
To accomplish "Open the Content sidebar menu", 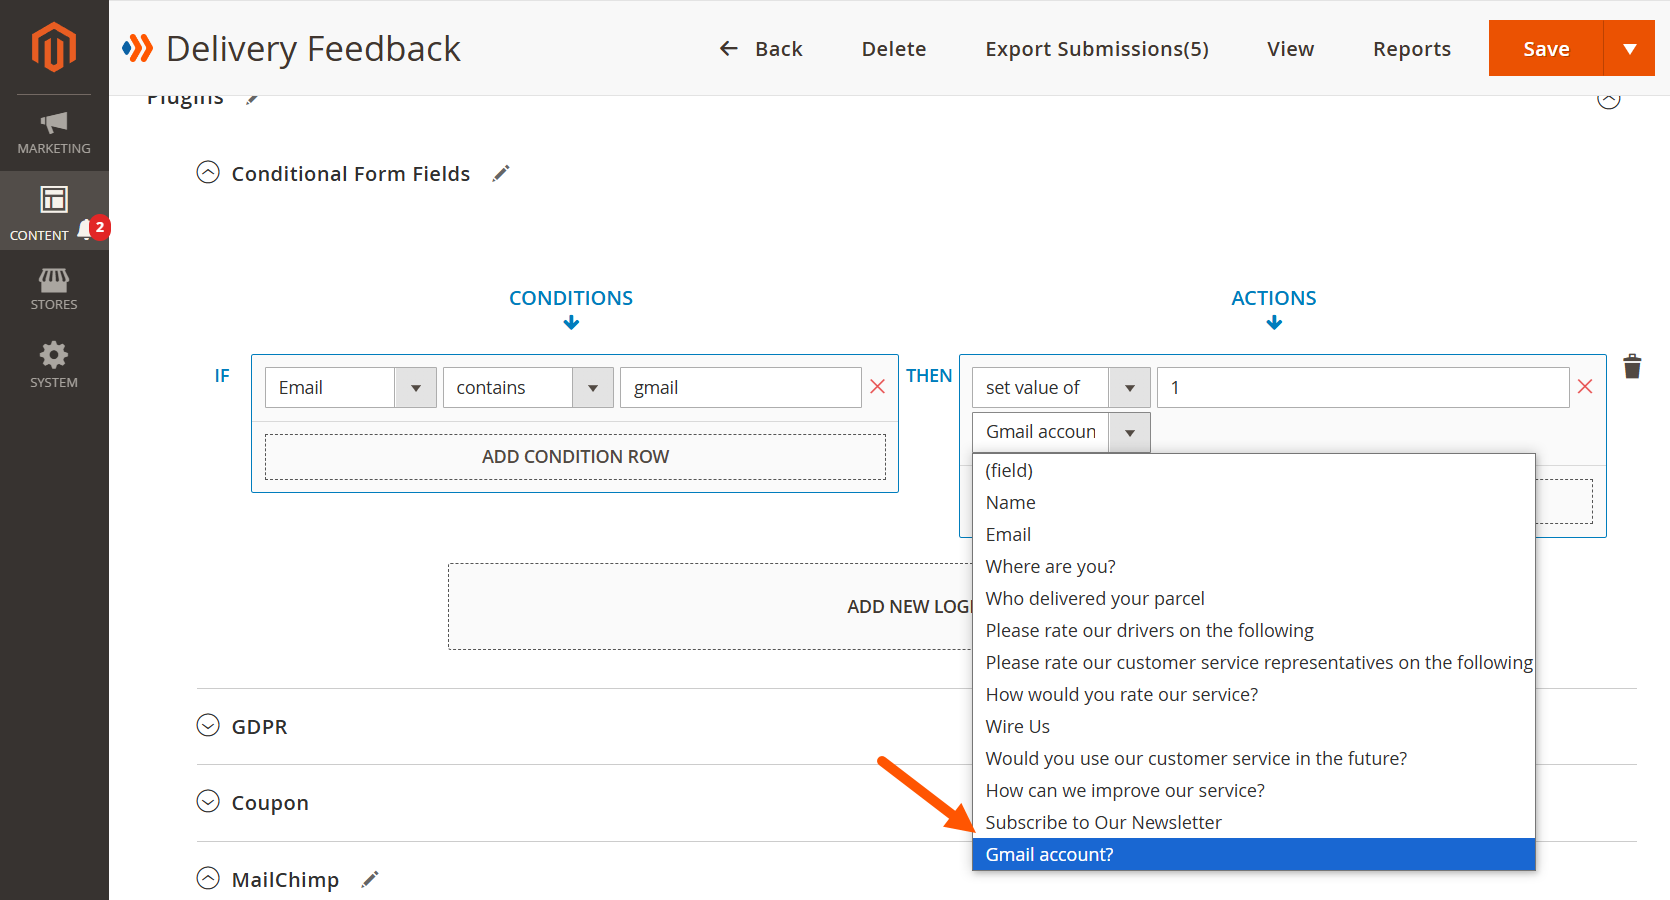I will (x=54, y=211).
